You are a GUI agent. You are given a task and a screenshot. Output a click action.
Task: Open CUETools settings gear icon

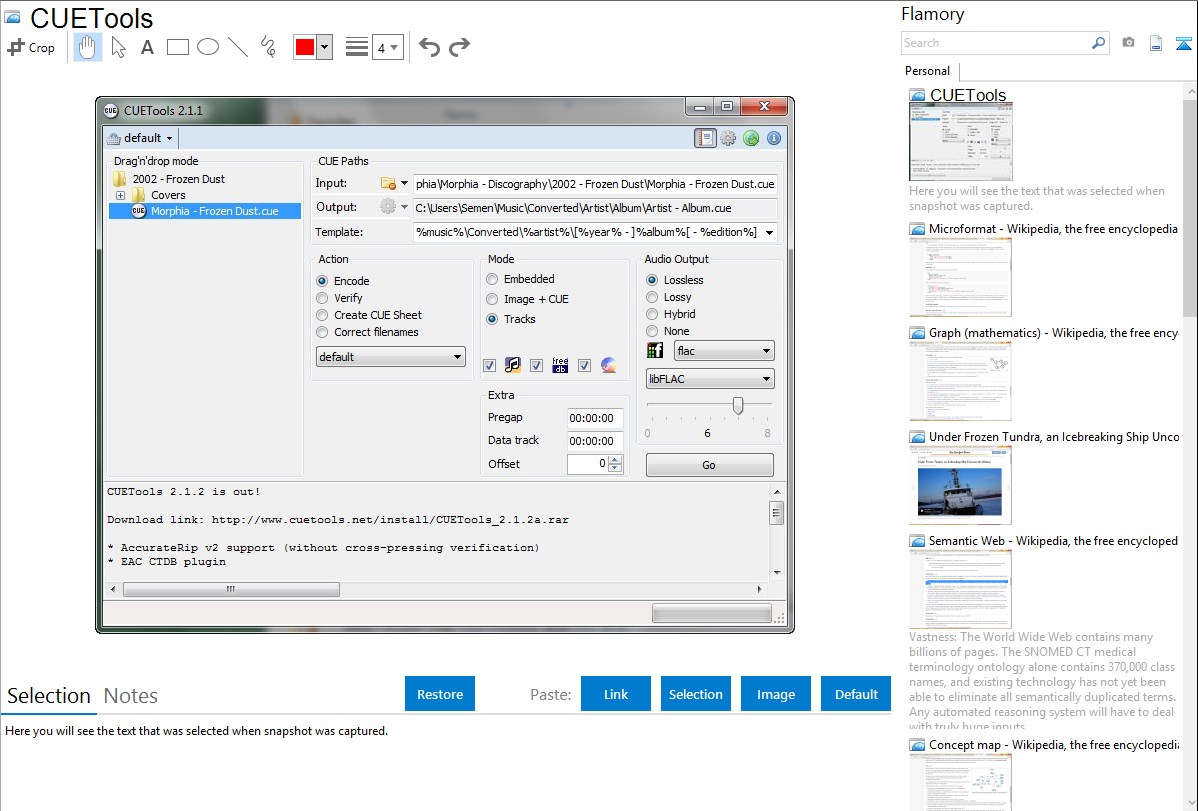tap(728, 138)
